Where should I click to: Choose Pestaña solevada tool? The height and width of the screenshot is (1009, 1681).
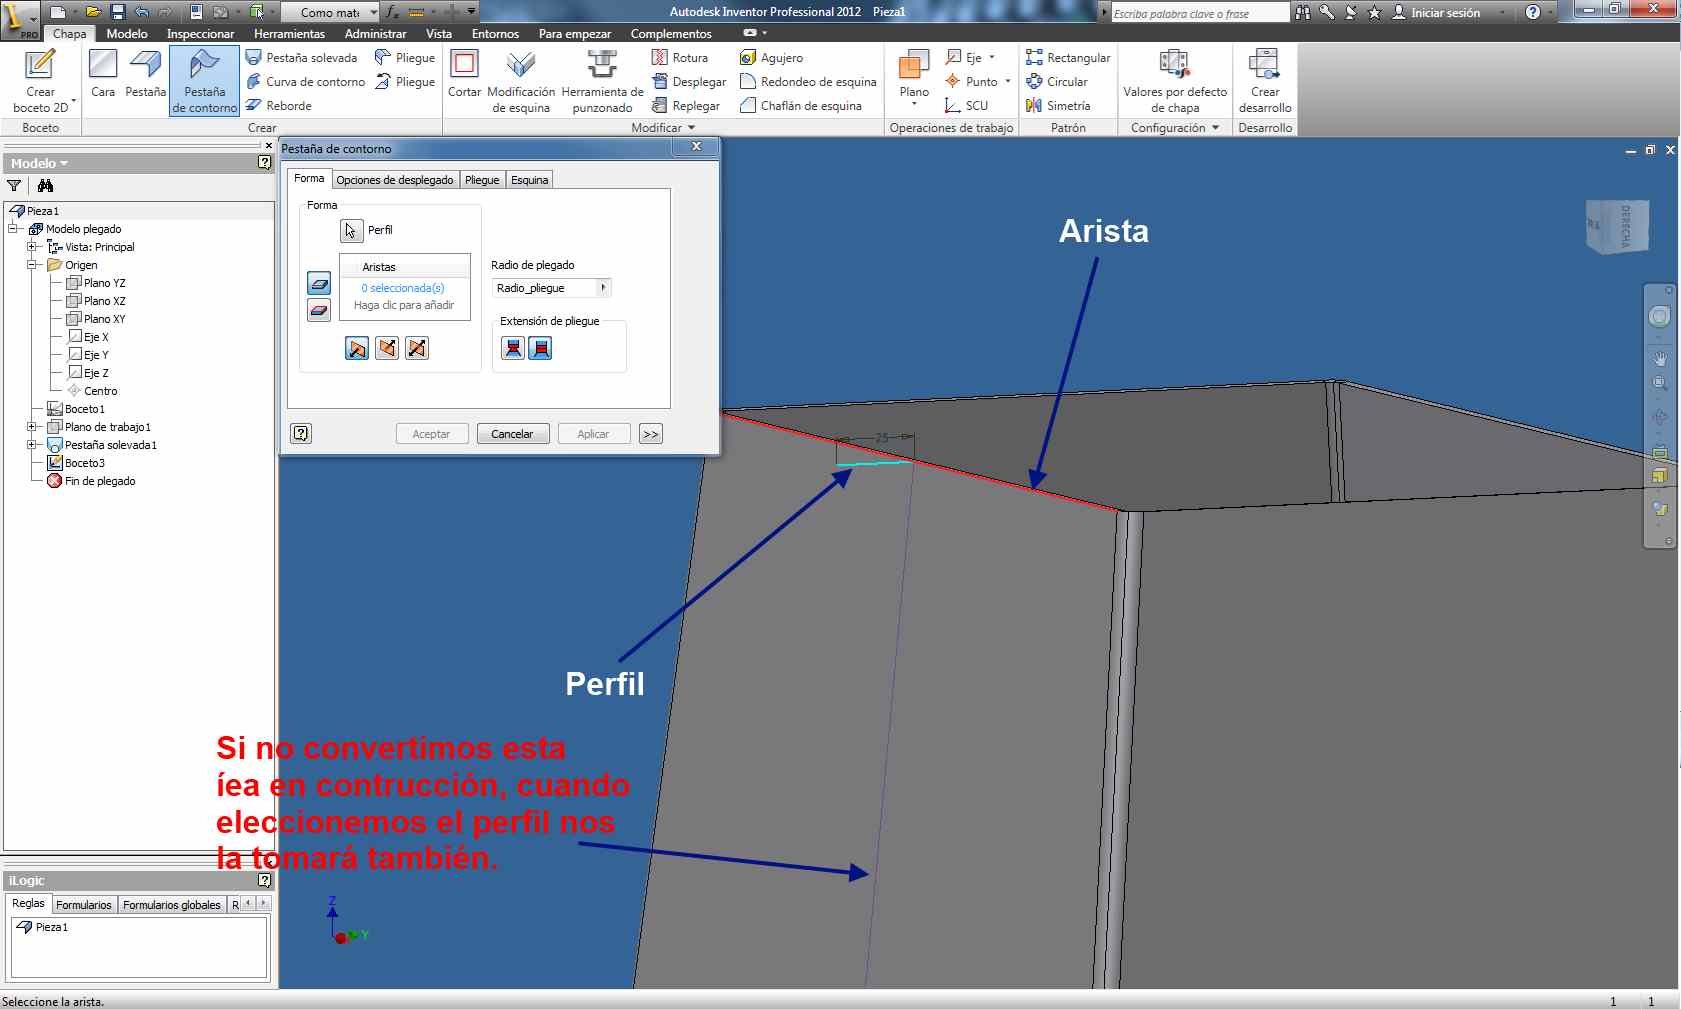[x=301, y=58]
